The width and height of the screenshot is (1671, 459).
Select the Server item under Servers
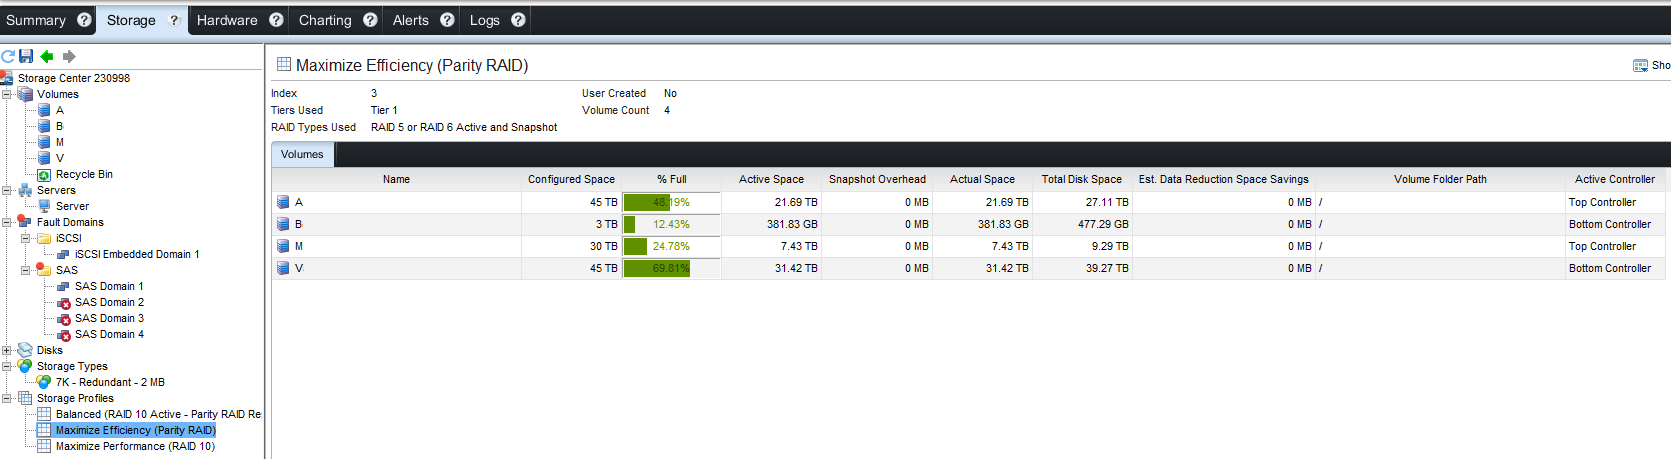(72, 206)
